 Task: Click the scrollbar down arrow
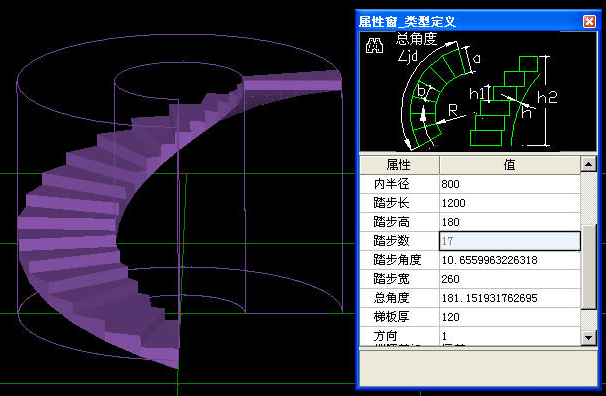pyautogui.click(x=589, y=337)
